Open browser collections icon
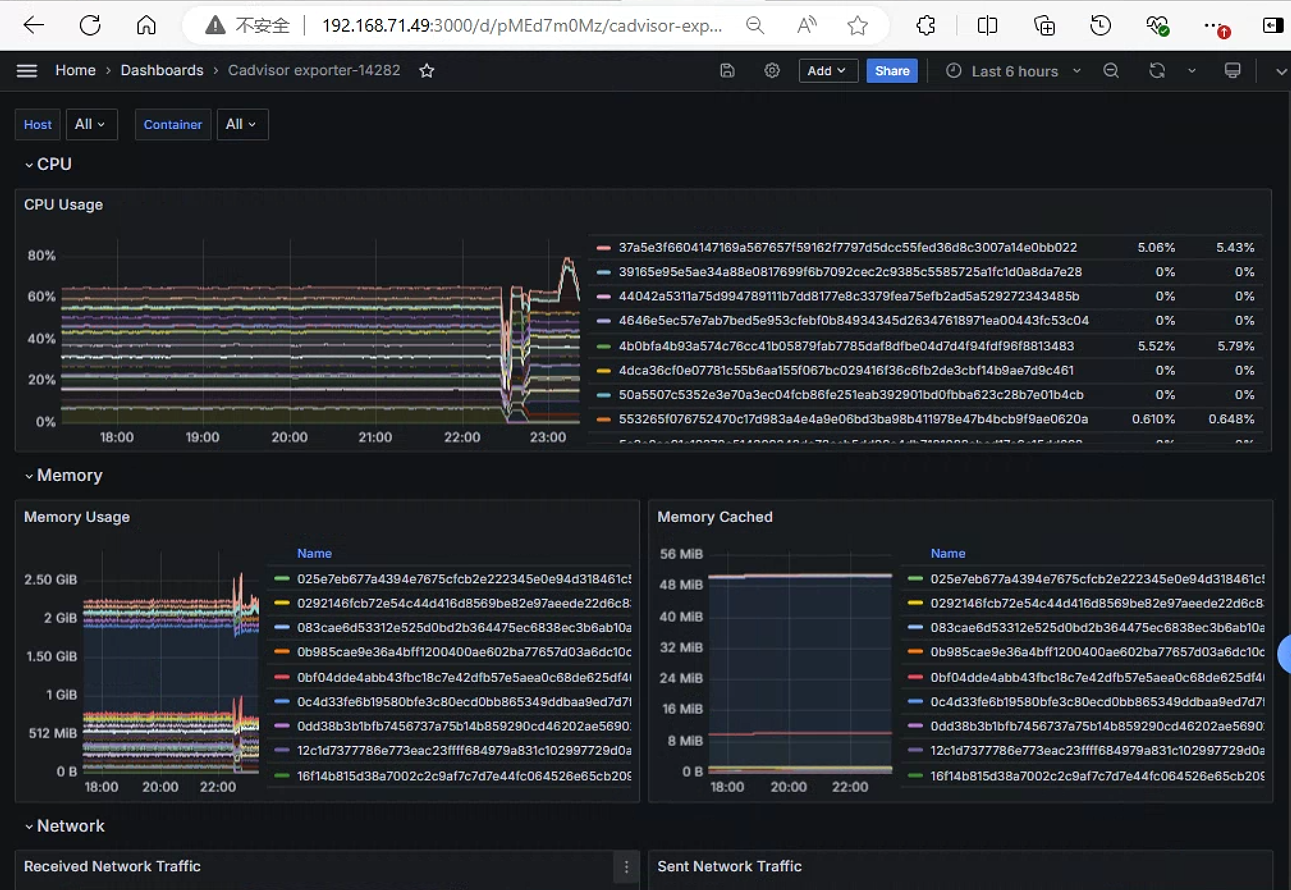 click(x=1044, y=26)
